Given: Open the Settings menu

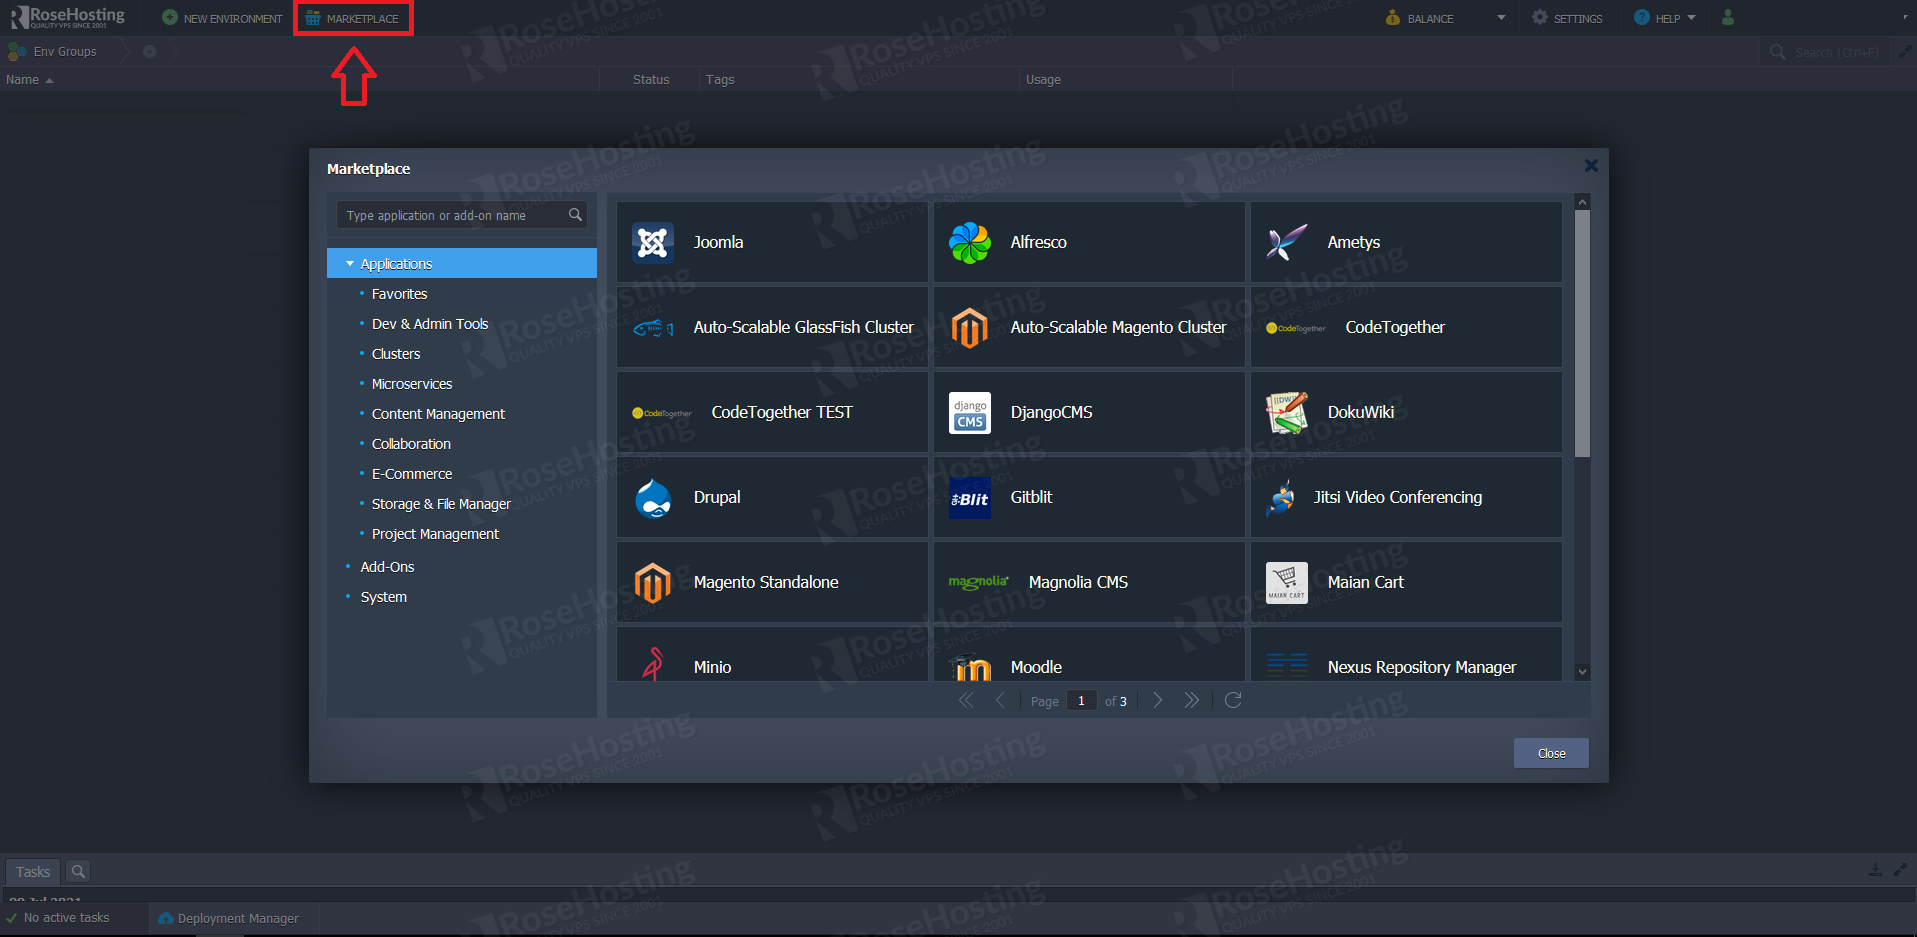Looking at the screenshot, I should 1567,18.
